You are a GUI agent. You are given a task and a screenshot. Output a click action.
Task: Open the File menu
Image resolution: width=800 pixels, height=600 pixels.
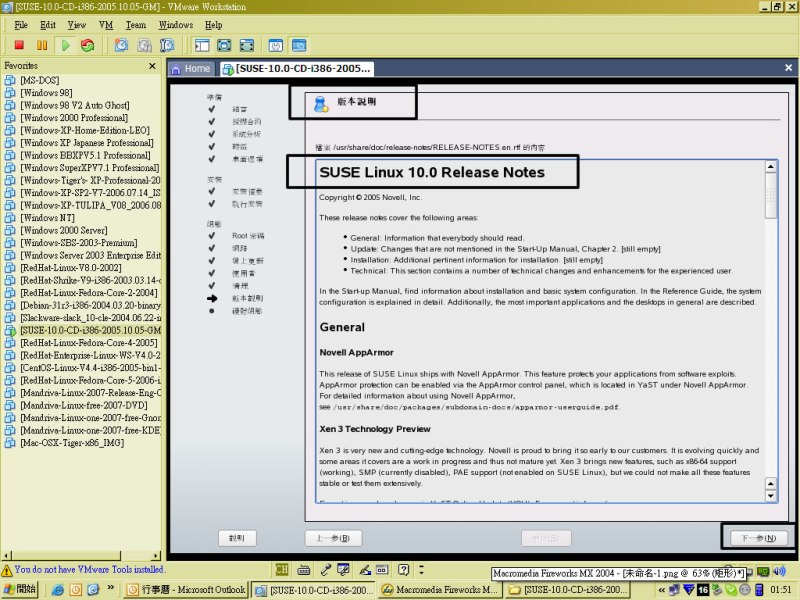21,25
